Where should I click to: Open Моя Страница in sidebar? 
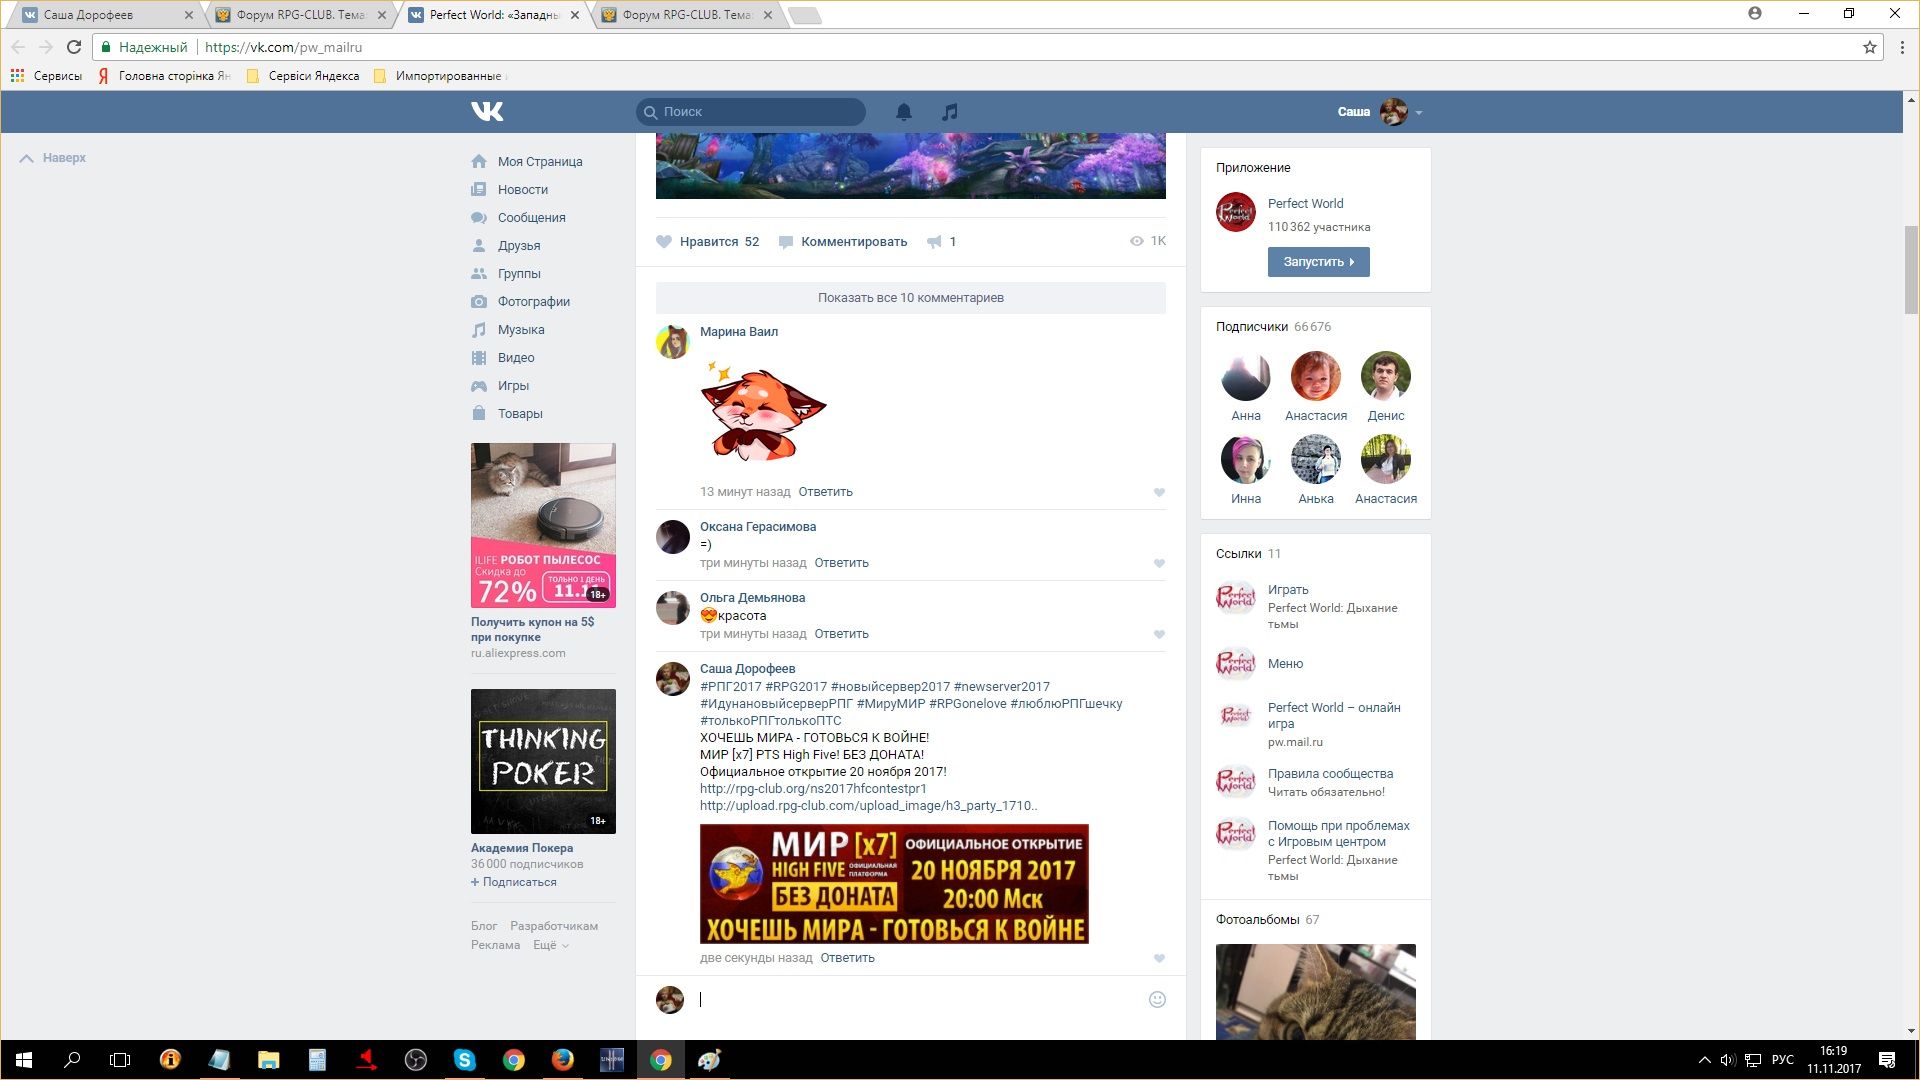tap(540, 161)
